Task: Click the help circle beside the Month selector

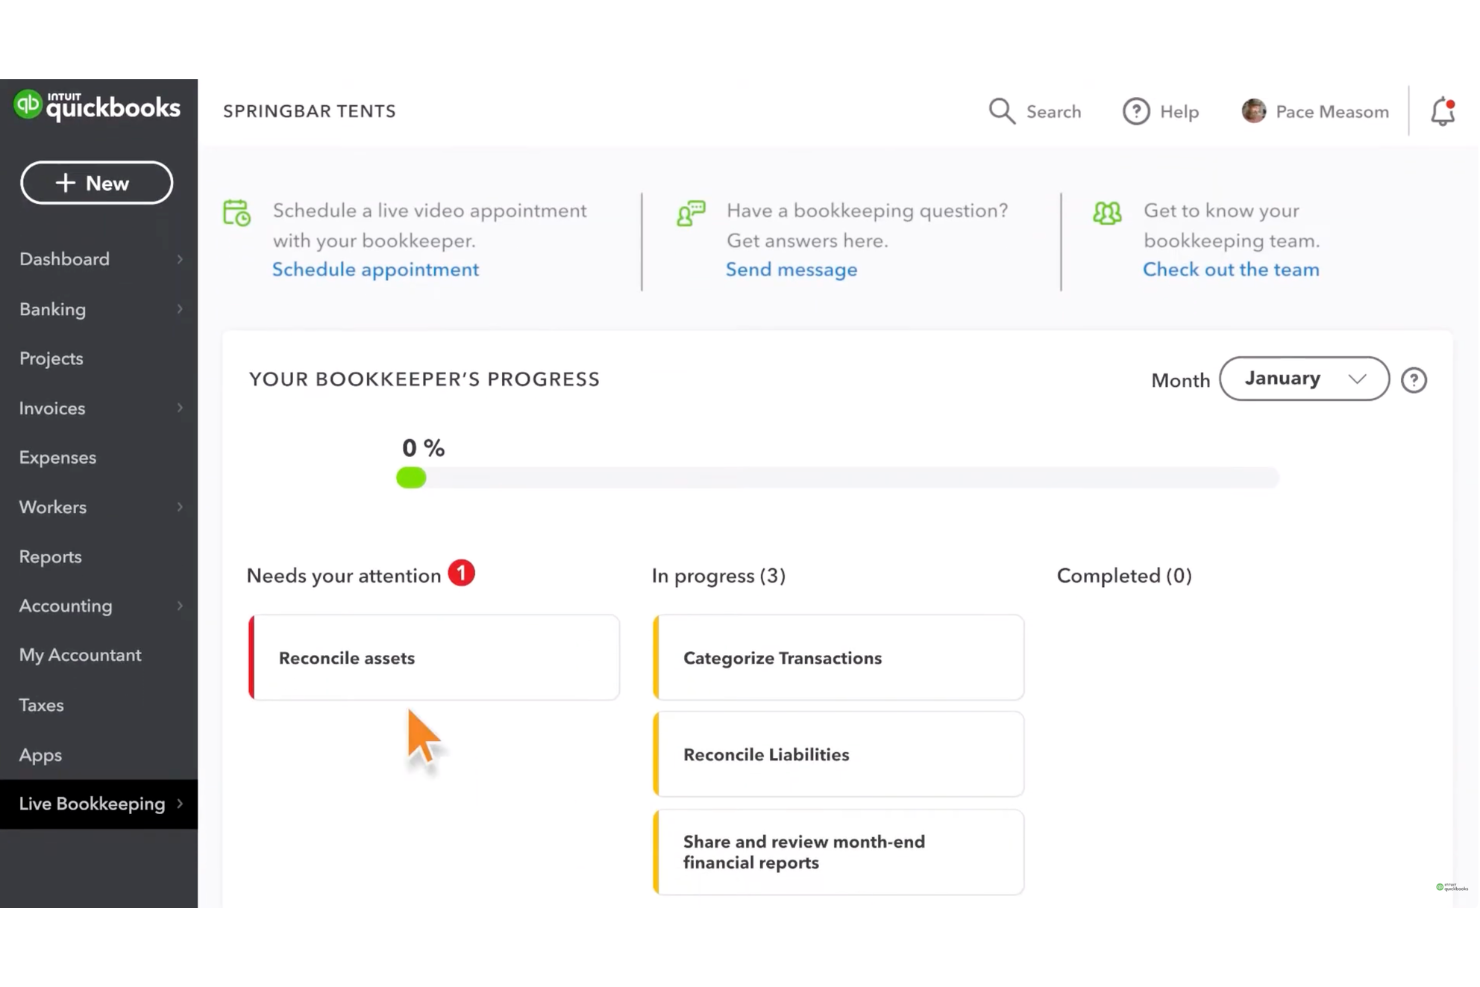Action: pyautogui.click(x=1413, y=380)
